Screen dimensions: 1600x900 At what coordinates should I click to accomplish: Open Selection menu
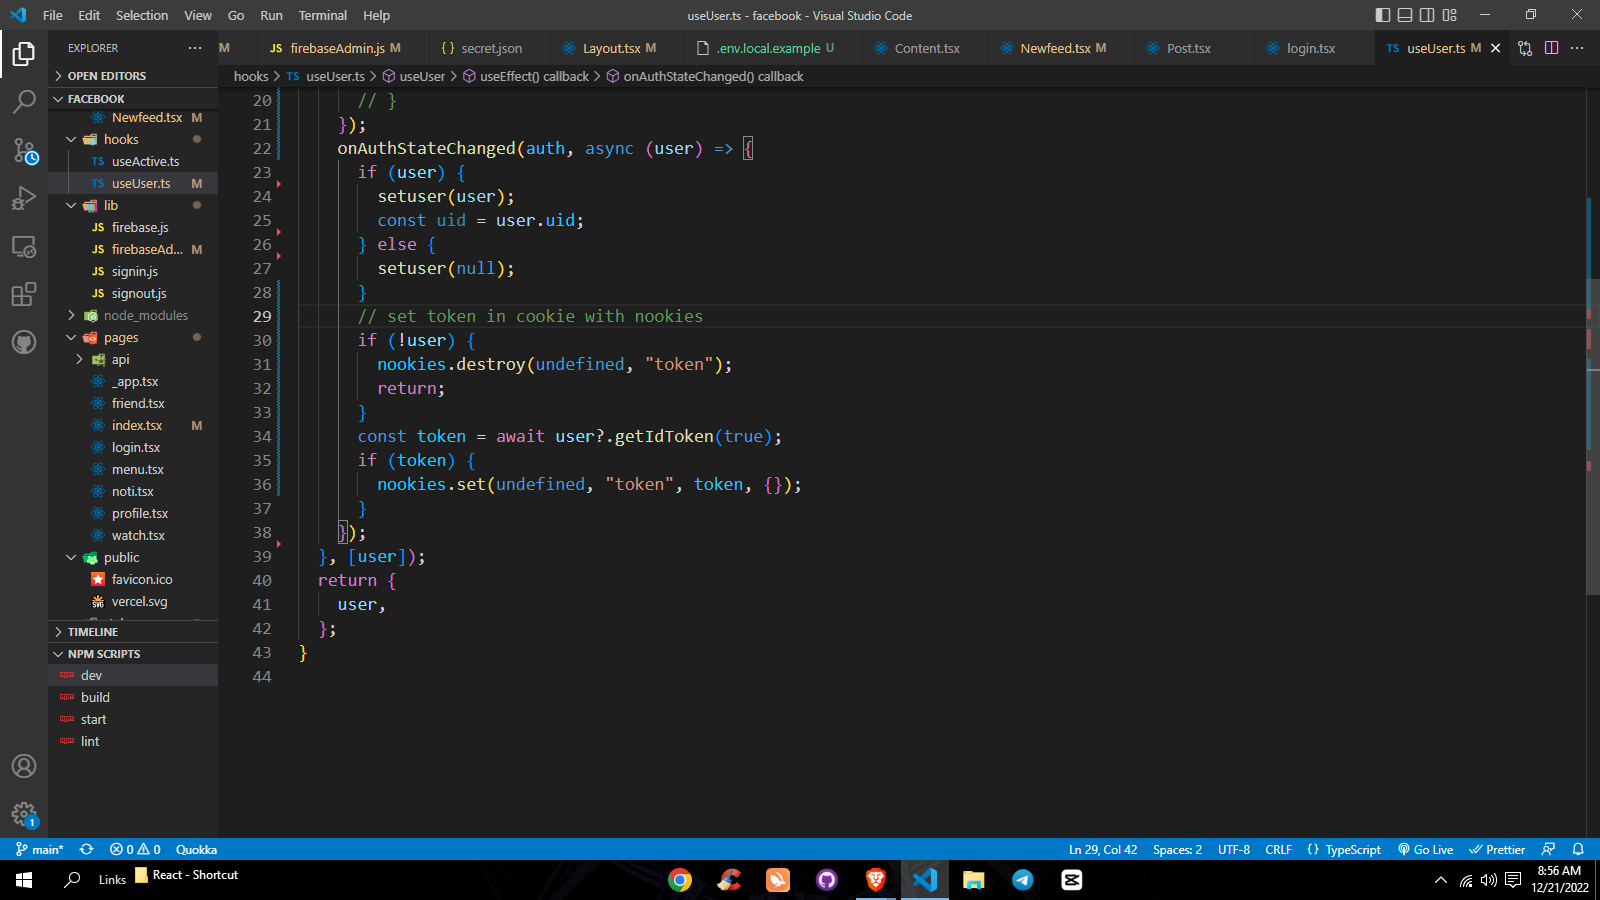coord(142,15)
